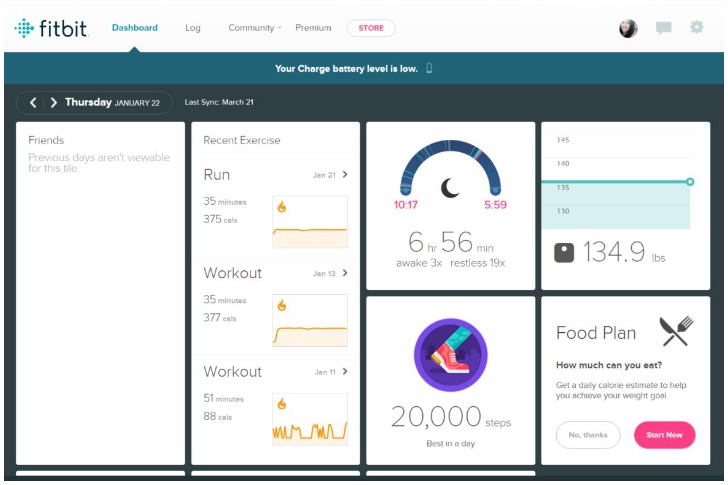Expand the Community dropdown menu

pos(255,28)
